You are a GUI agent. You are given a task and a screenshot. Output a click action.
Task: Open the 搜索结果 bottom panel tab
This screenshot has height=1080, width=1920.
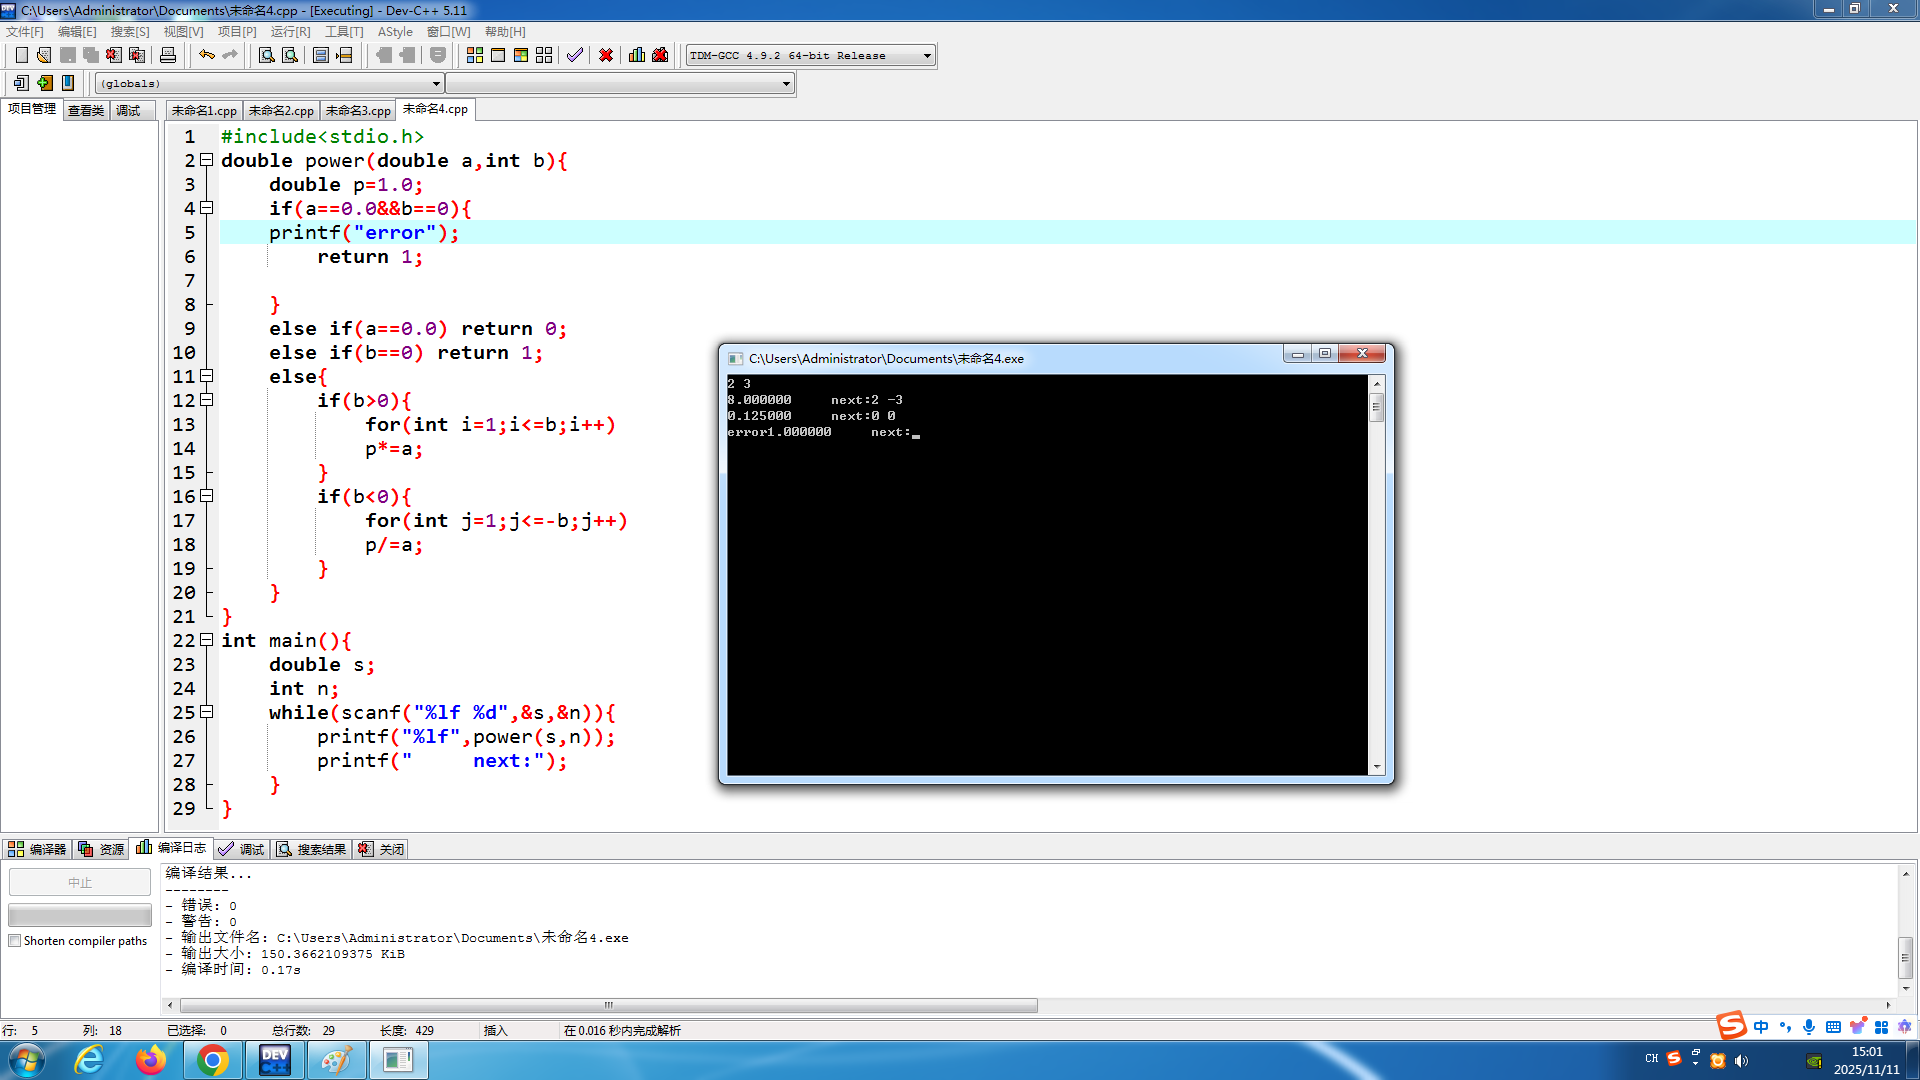(x=312, y=849)
